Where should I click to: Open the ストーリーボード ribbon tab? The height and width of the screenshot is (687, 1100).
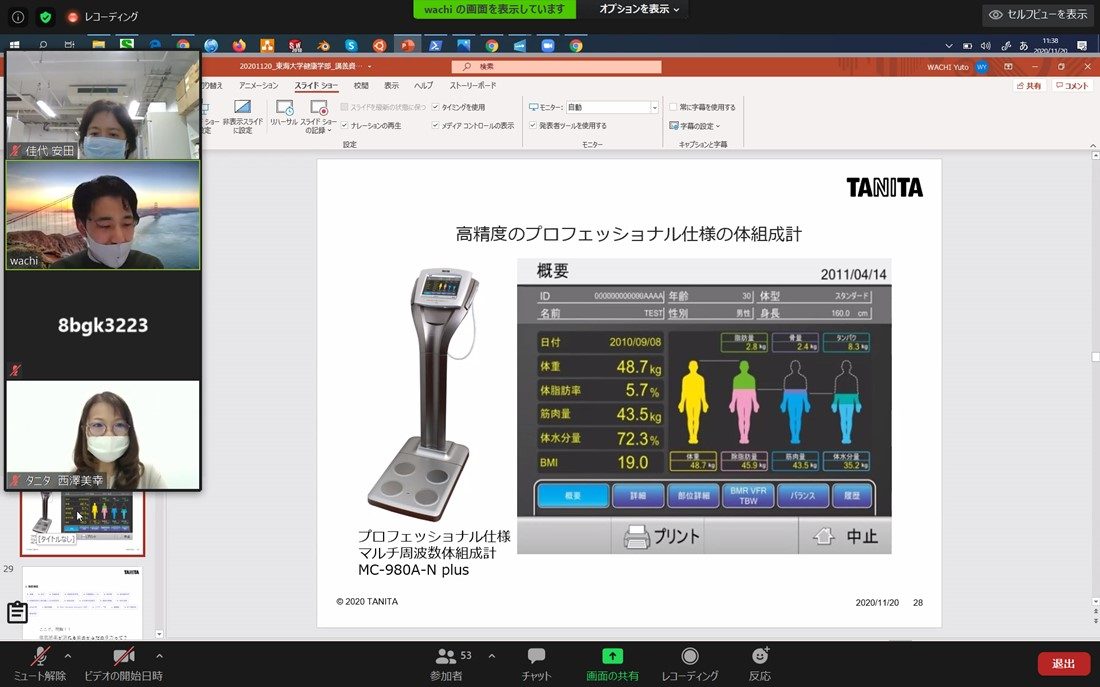pyautogui.click(x=473, y=86)
